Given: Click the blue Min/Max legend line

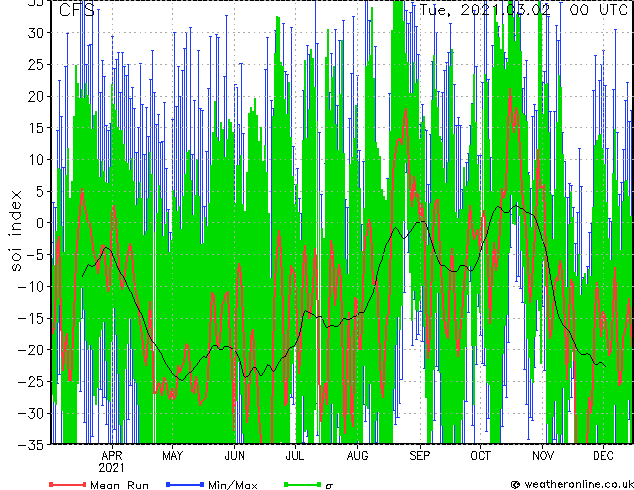Looking at the screenshot, I should [x=185, y=484].
